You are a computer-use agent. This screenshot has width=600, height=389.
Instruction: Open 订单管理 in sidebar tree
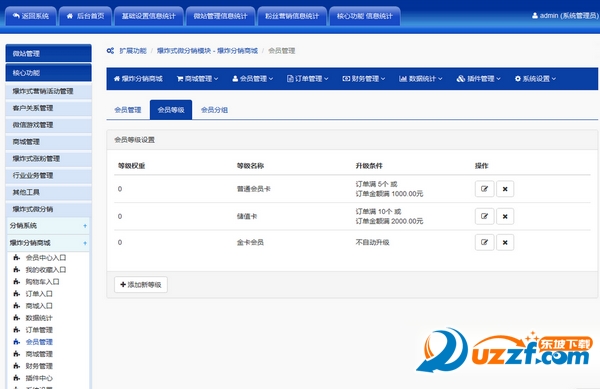(x=39, y=330)
